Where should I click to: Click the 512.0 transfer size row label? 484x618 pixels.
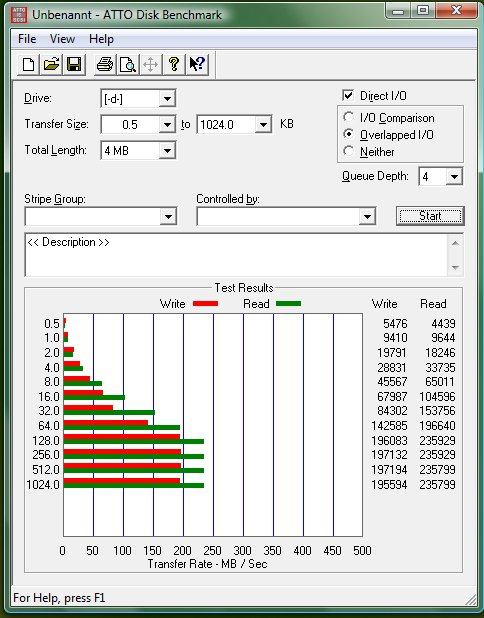pyautogui.click(x=46, y=470)
